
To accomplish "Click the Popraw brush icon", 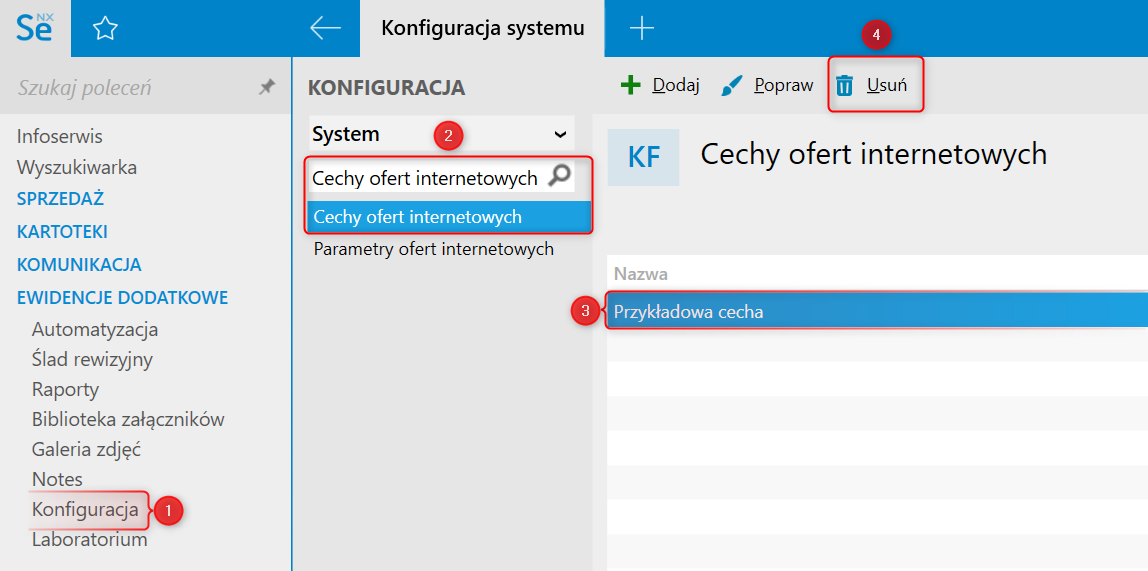I will [x=732, y=85].
